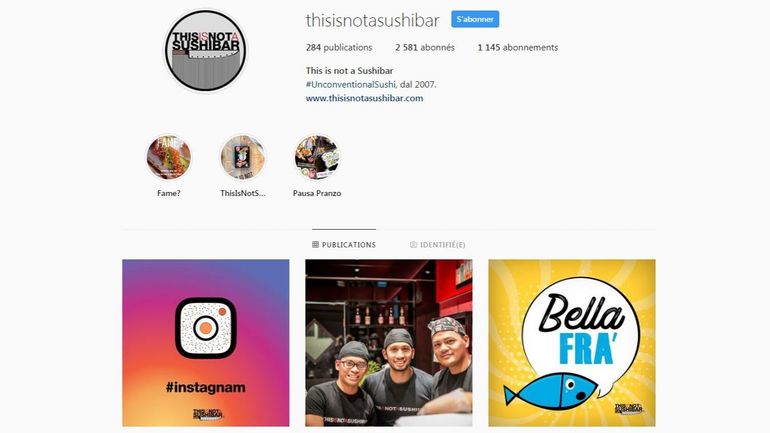Viewport: 770px width, 433px height.
Task: Click the 284 publications count
Action: pyautogui.click(x=339, y=47)
